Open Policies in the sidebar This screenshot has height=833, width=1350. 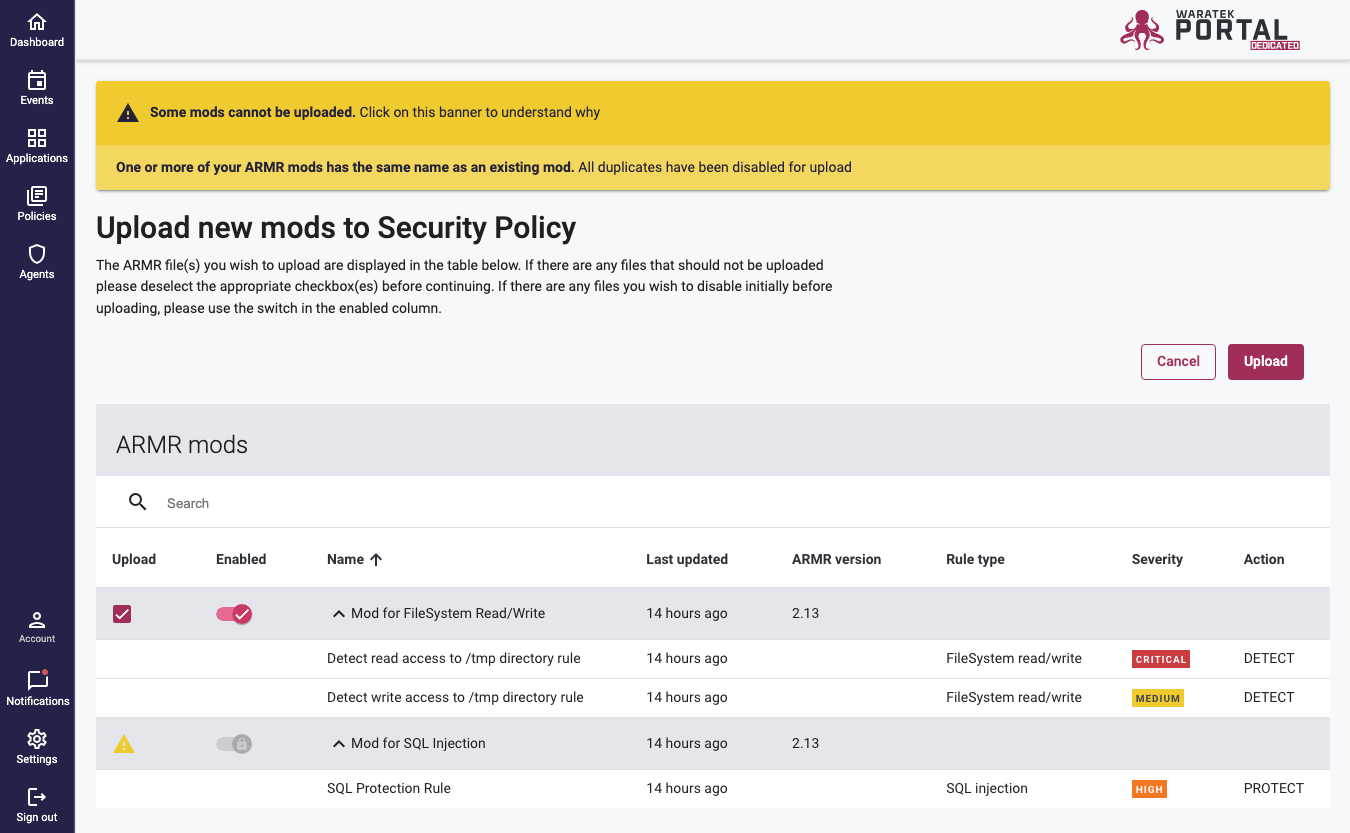click(x=37, y=203)
